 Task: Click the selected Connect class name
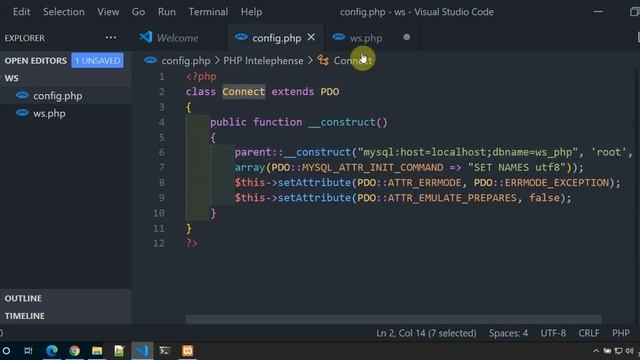244,91
